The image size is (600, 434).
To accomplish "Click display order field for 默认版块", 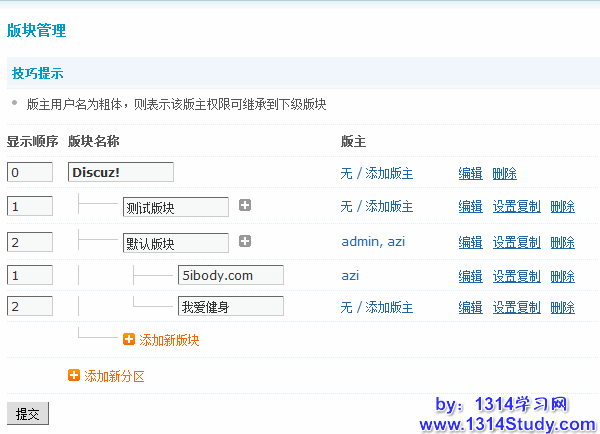I will tap(29, 242).
